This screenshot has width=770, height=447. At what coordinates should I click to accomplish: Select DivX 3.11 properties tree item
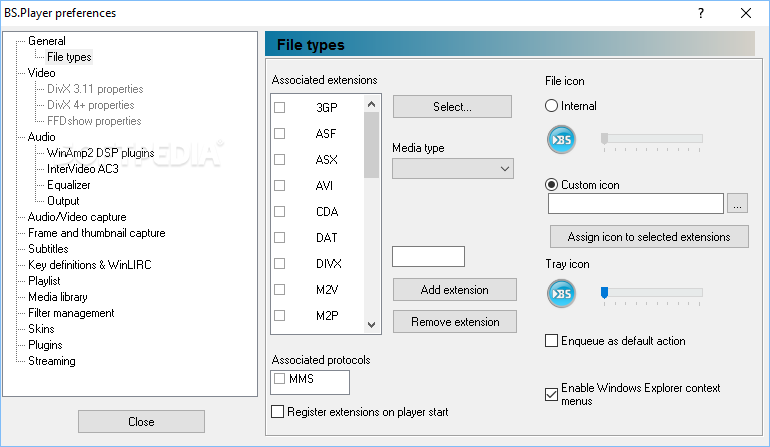tap(95, 89)
